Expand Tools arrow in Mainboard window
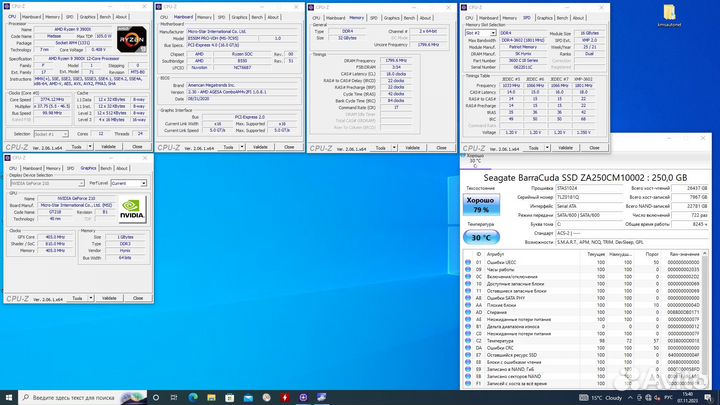Screen dimensions: 720x405 pos(242,147)
